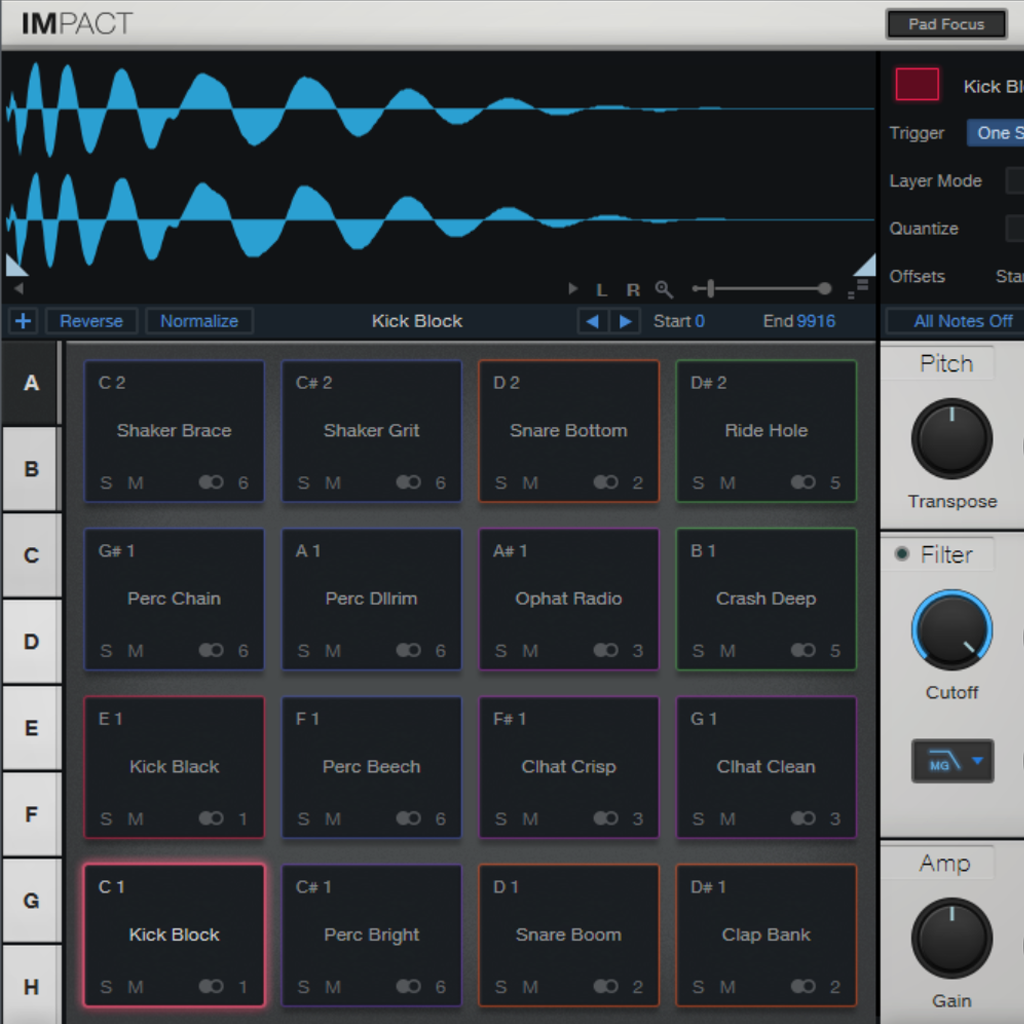The height and width of the screenshot is (1024, 1024).
Task: Go to previous sample with the left arrow
Action: (x=592, y=321)
